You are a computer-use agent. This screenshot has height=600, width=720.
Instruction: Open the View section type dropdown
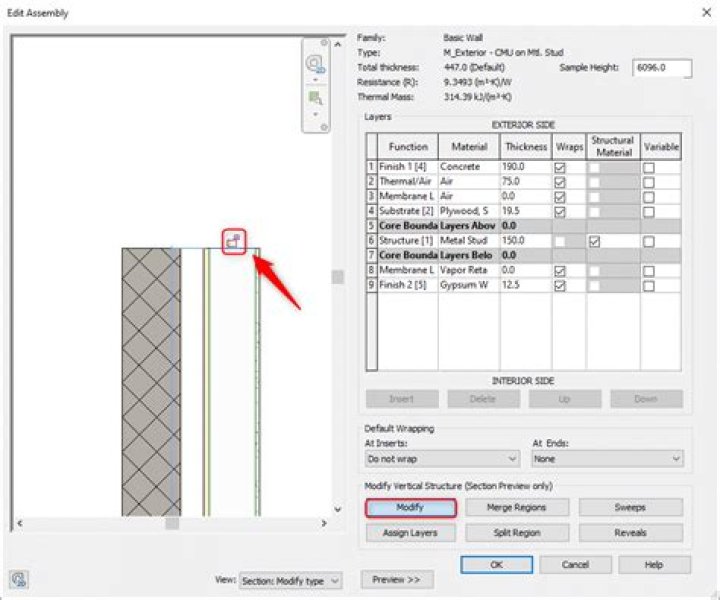pyautogui.click(x=291, y=581)
